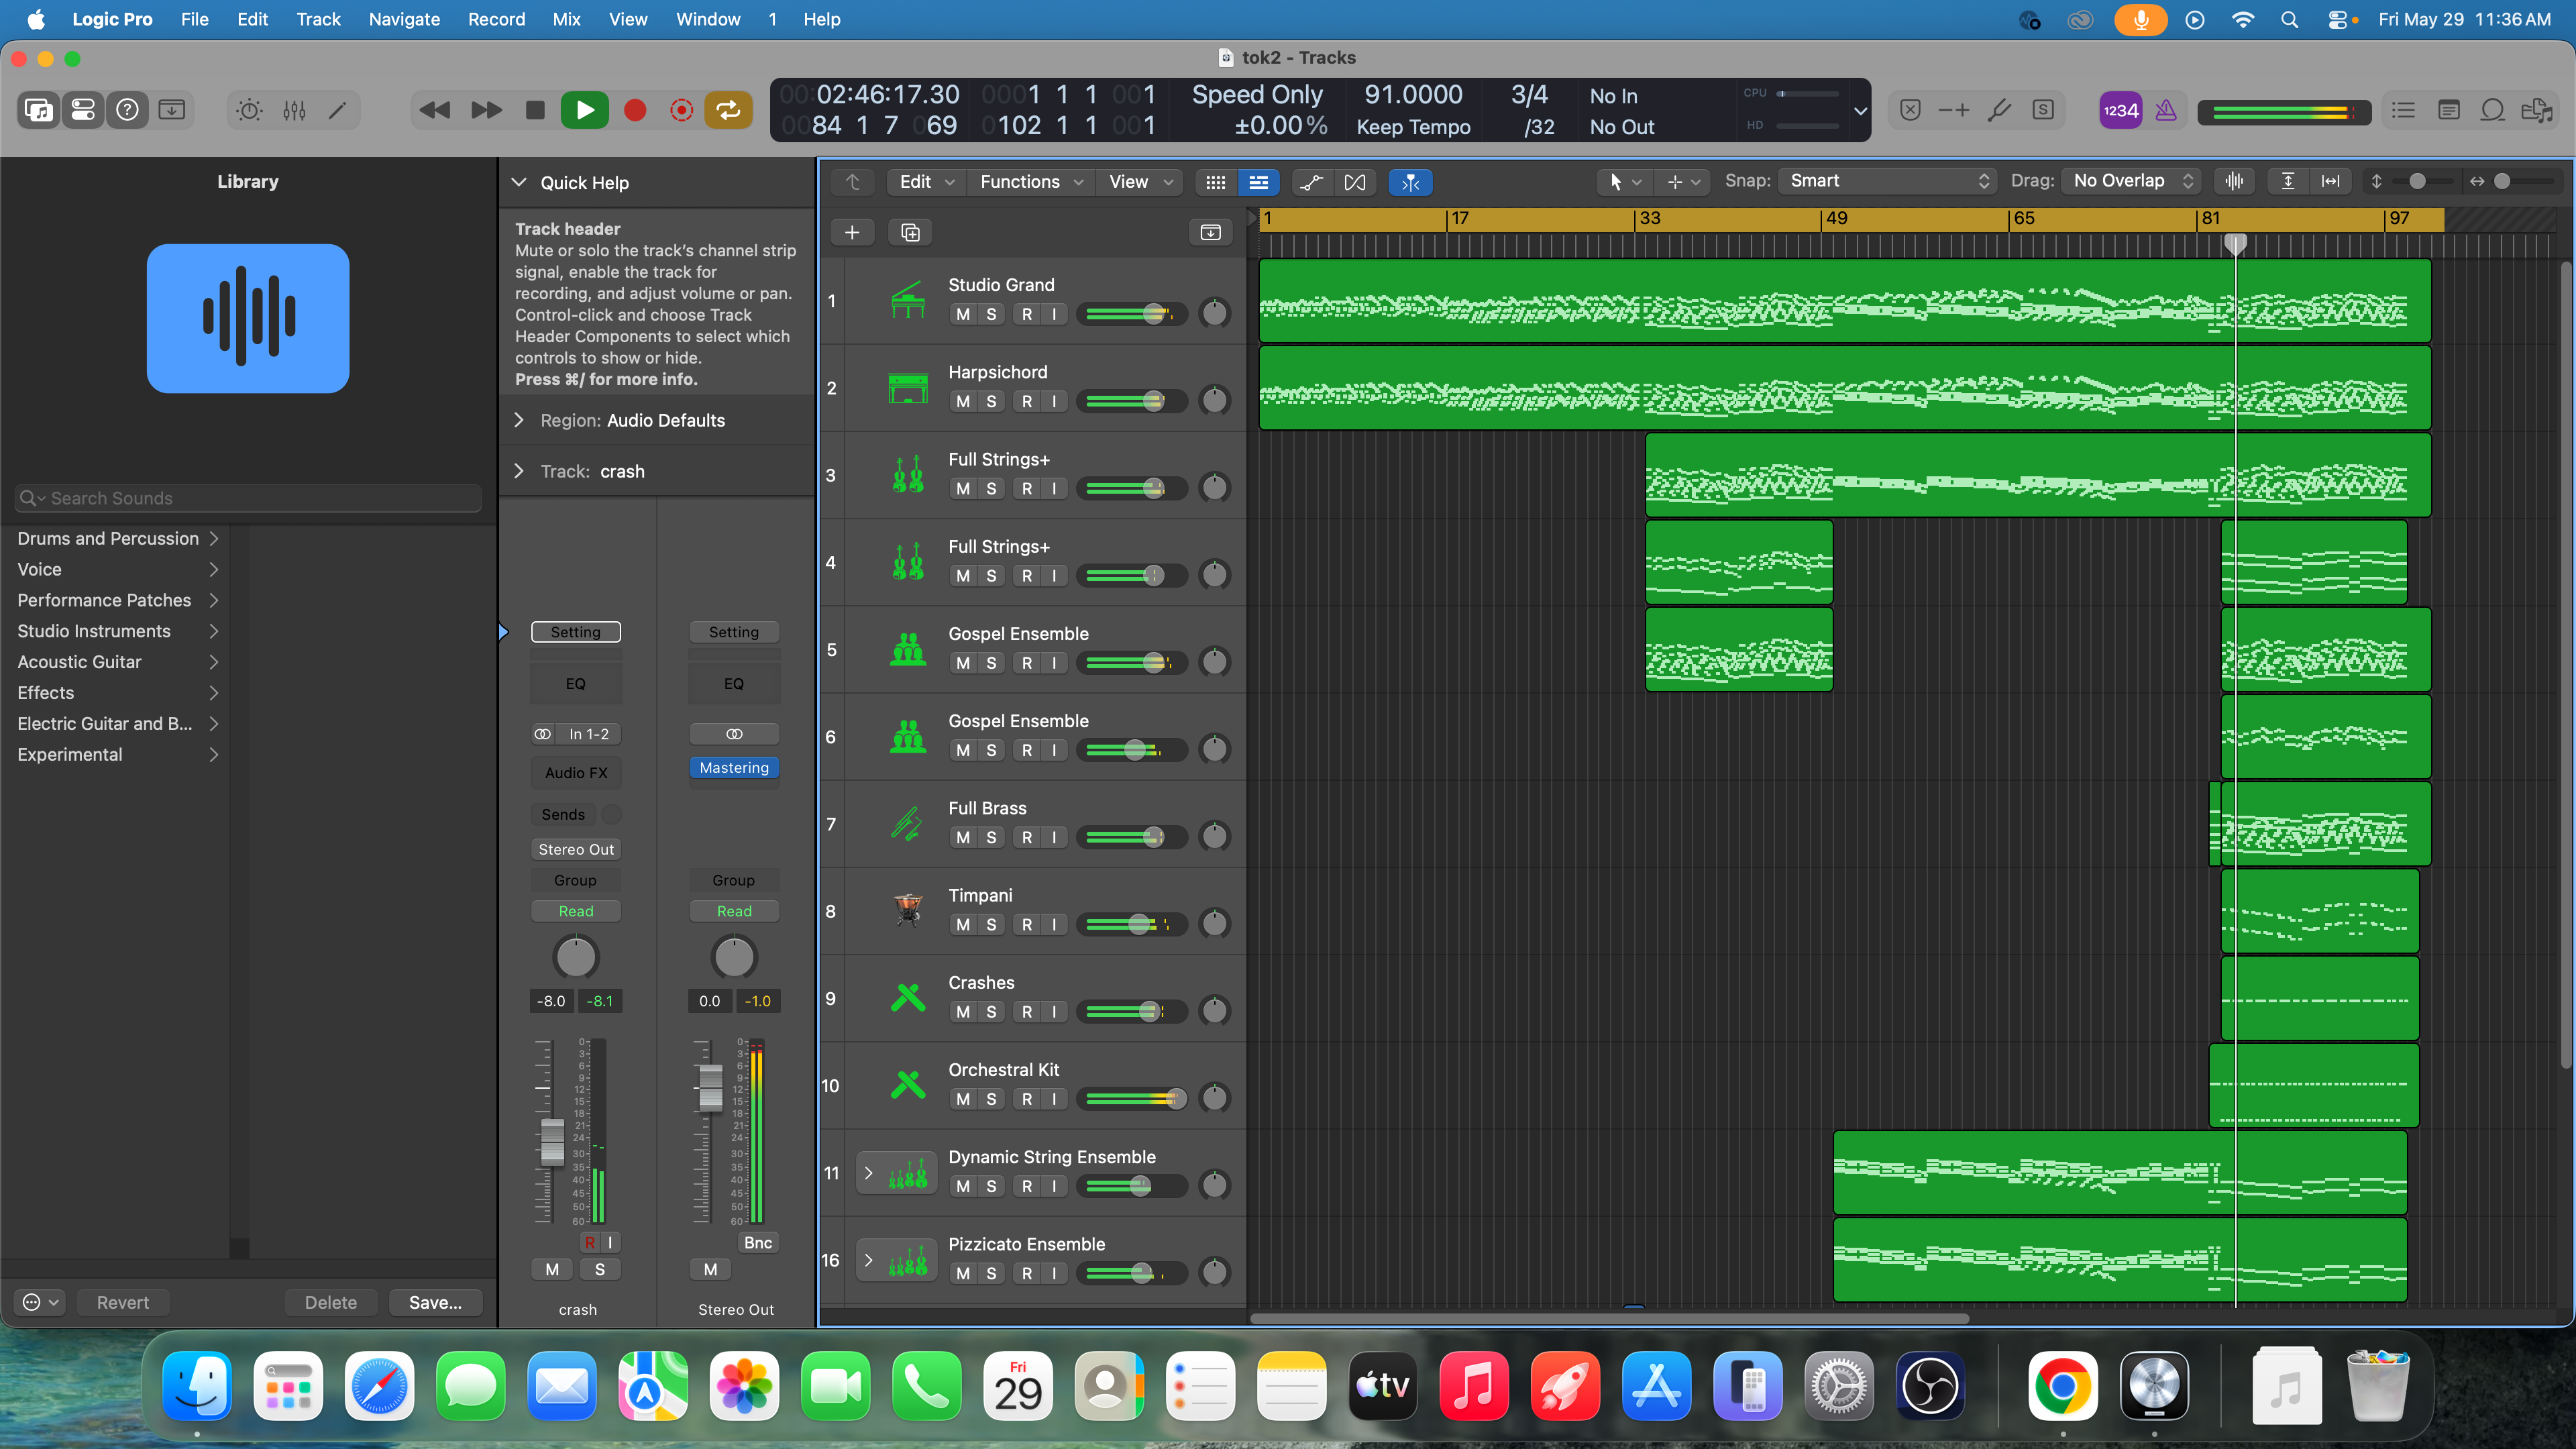Click the Mastering button on Stereo Out strip

tap(734, 767)
